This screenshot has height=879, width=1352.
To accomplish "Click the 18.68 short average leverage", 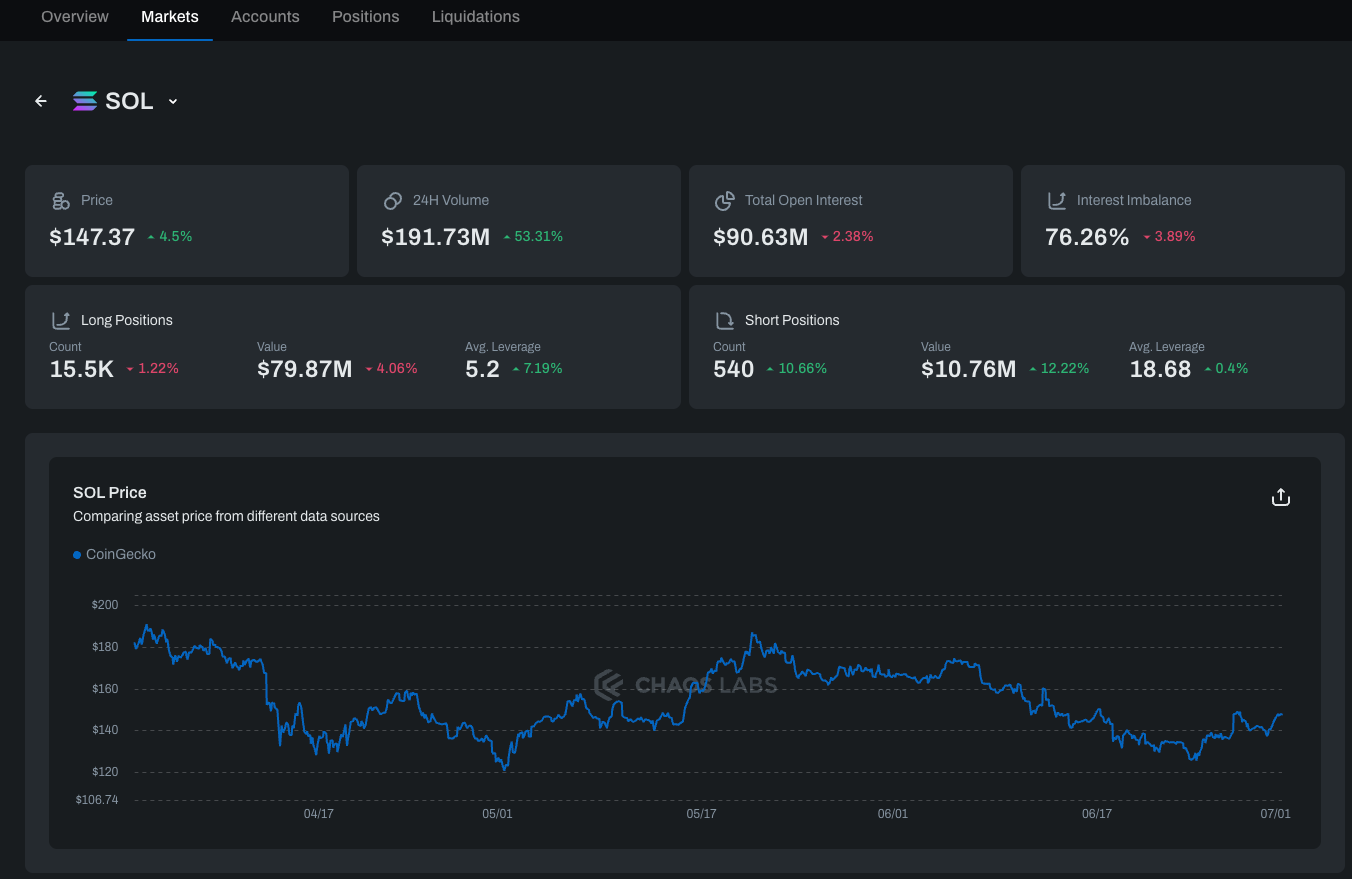I will pos(1160,369).
